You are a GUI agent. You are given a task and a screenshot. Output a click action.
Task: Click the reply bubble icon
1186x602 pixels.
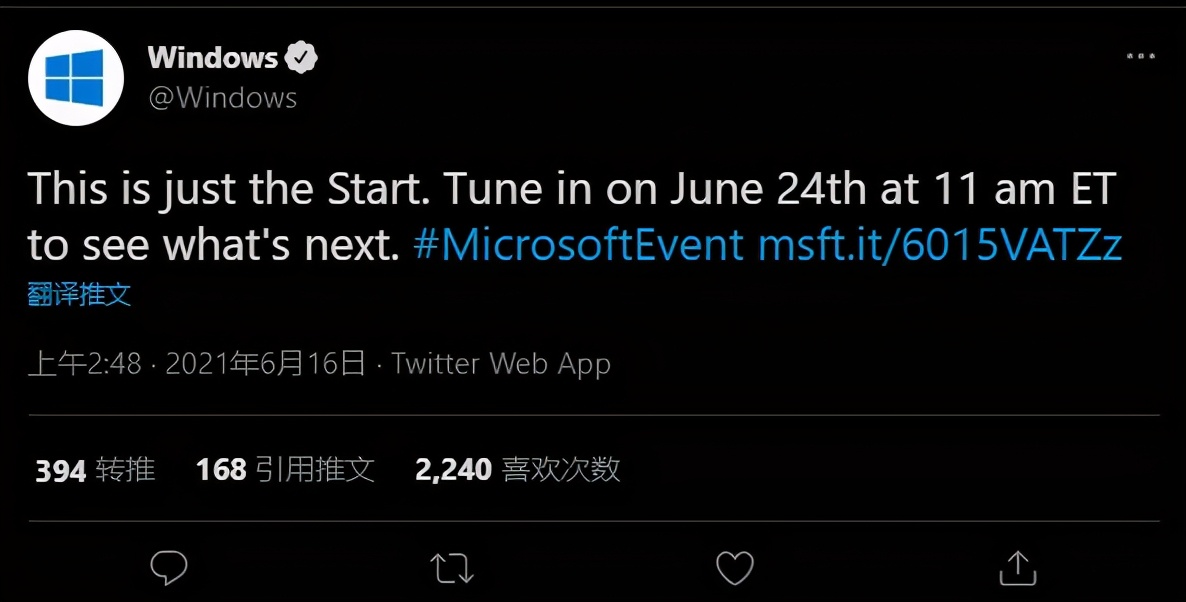[170, 567]
